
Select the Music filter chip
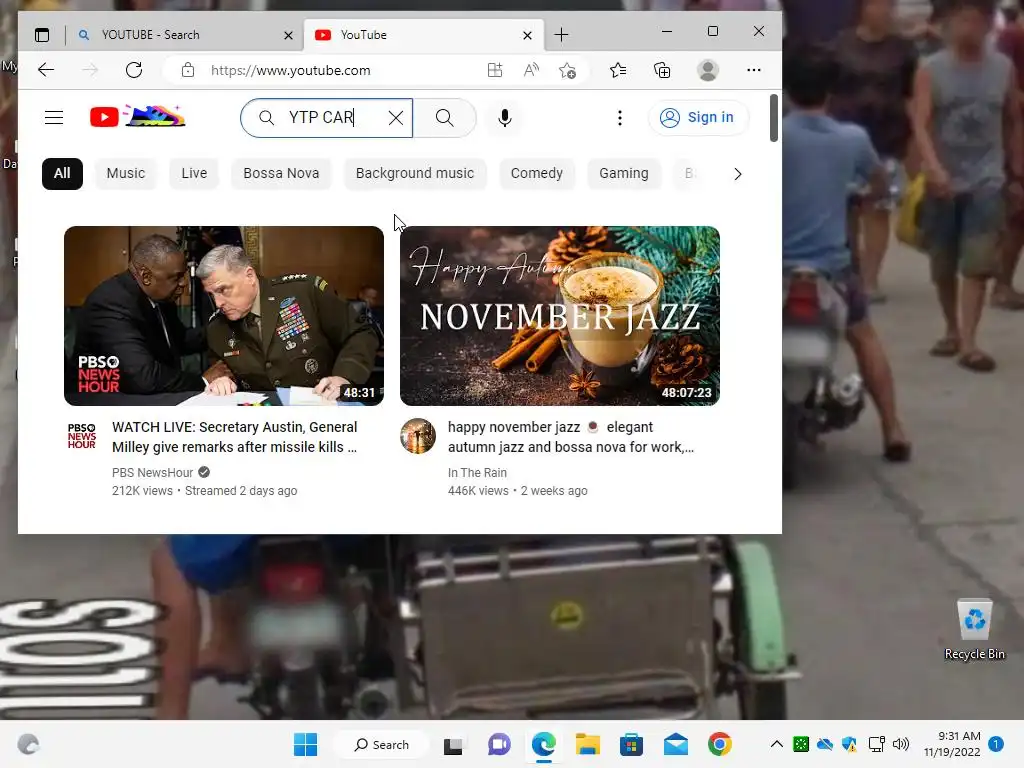[x=126, y=174]
